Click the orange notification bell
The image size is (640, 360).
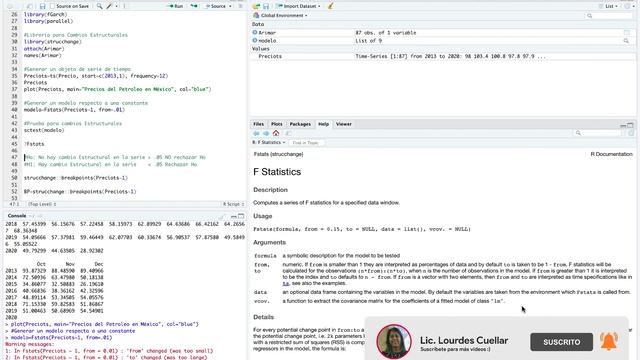[x=609, y=341]
